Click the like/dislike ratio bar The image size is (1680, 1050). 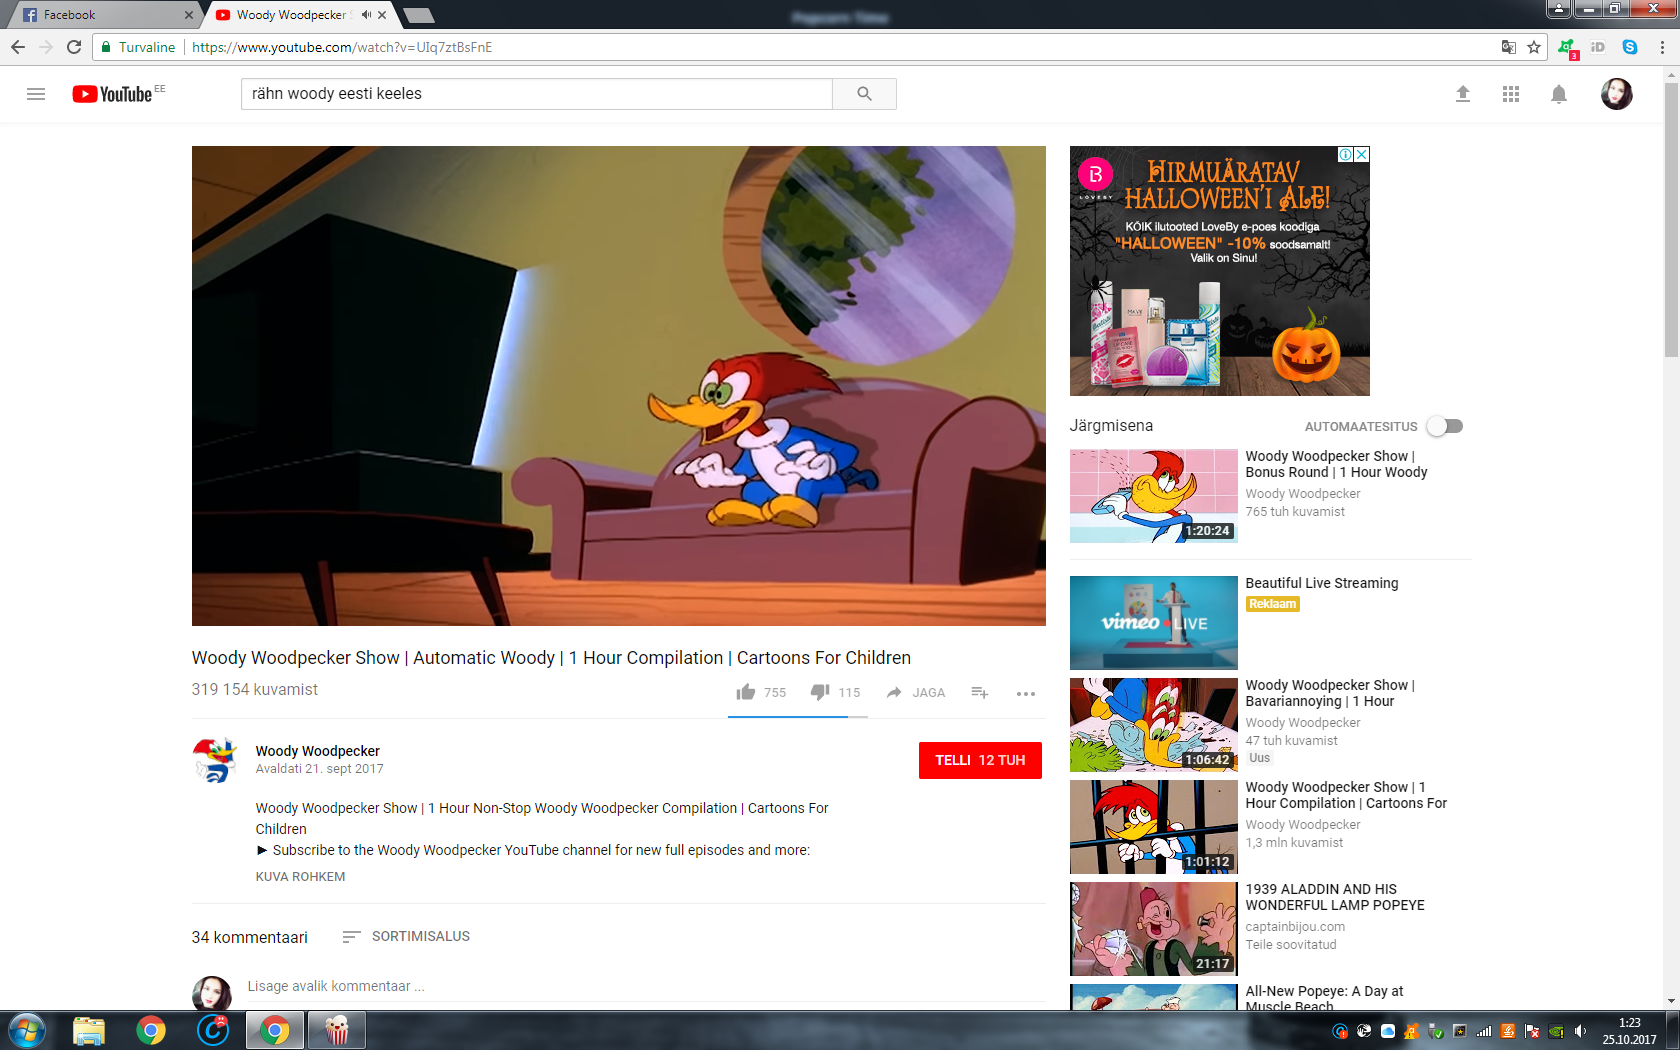click(797, 717)
